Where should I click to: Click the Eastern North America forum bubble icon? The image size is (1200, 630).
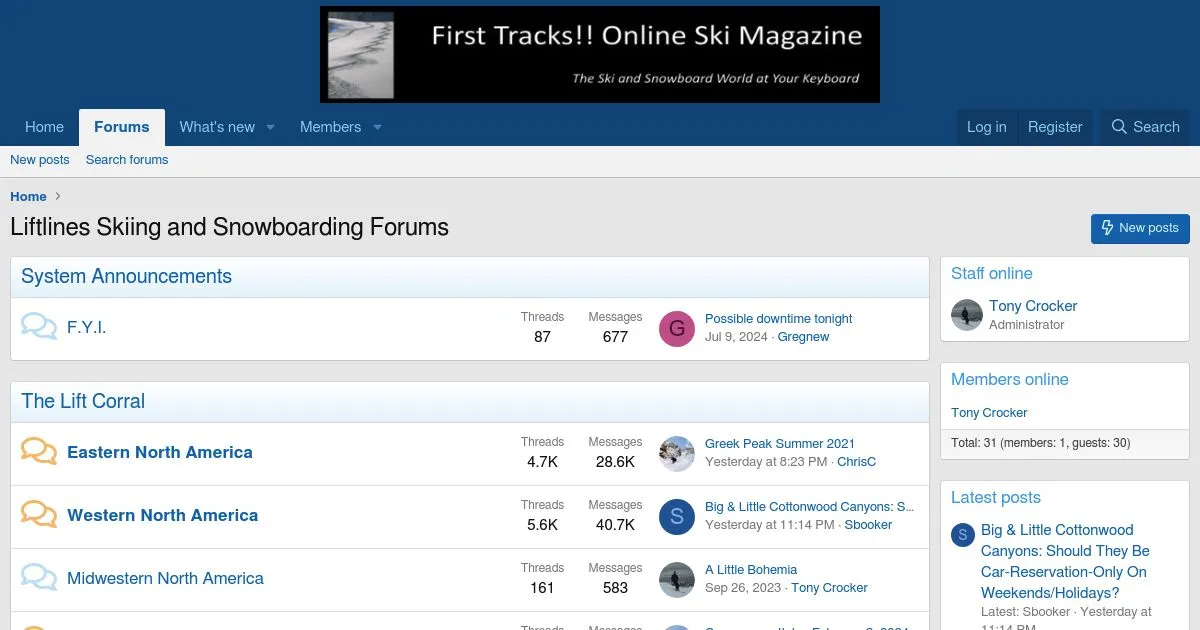coord(39,452)
